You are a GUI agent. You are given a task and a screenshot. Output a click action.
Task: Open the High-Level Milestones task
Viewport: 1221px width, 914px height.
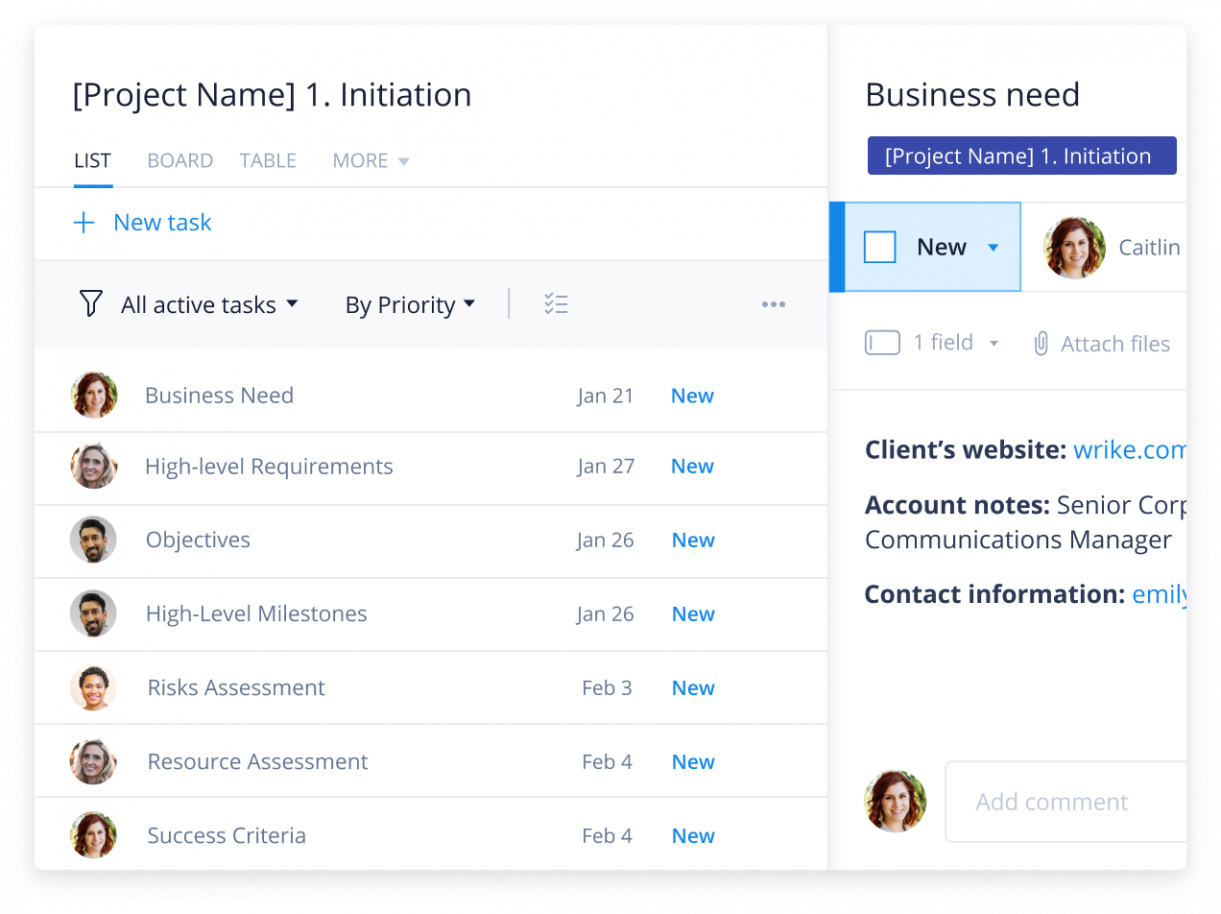[256, 614]
